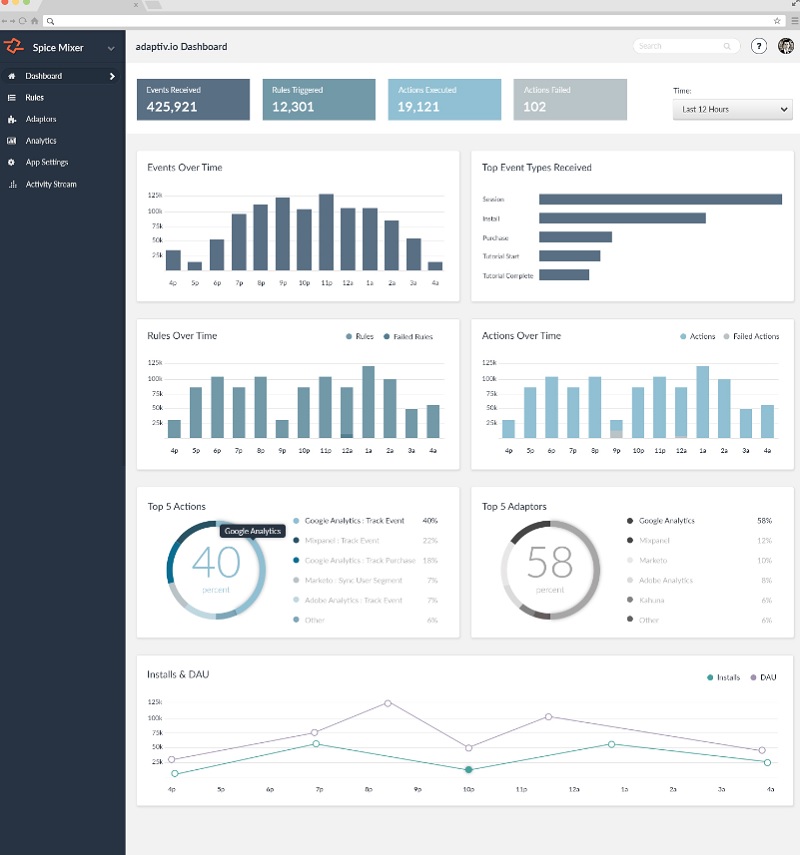Screen dimensions: 800x855
Task: Click the 1a bar in Actions Over Time
Action: coord(703,402)
